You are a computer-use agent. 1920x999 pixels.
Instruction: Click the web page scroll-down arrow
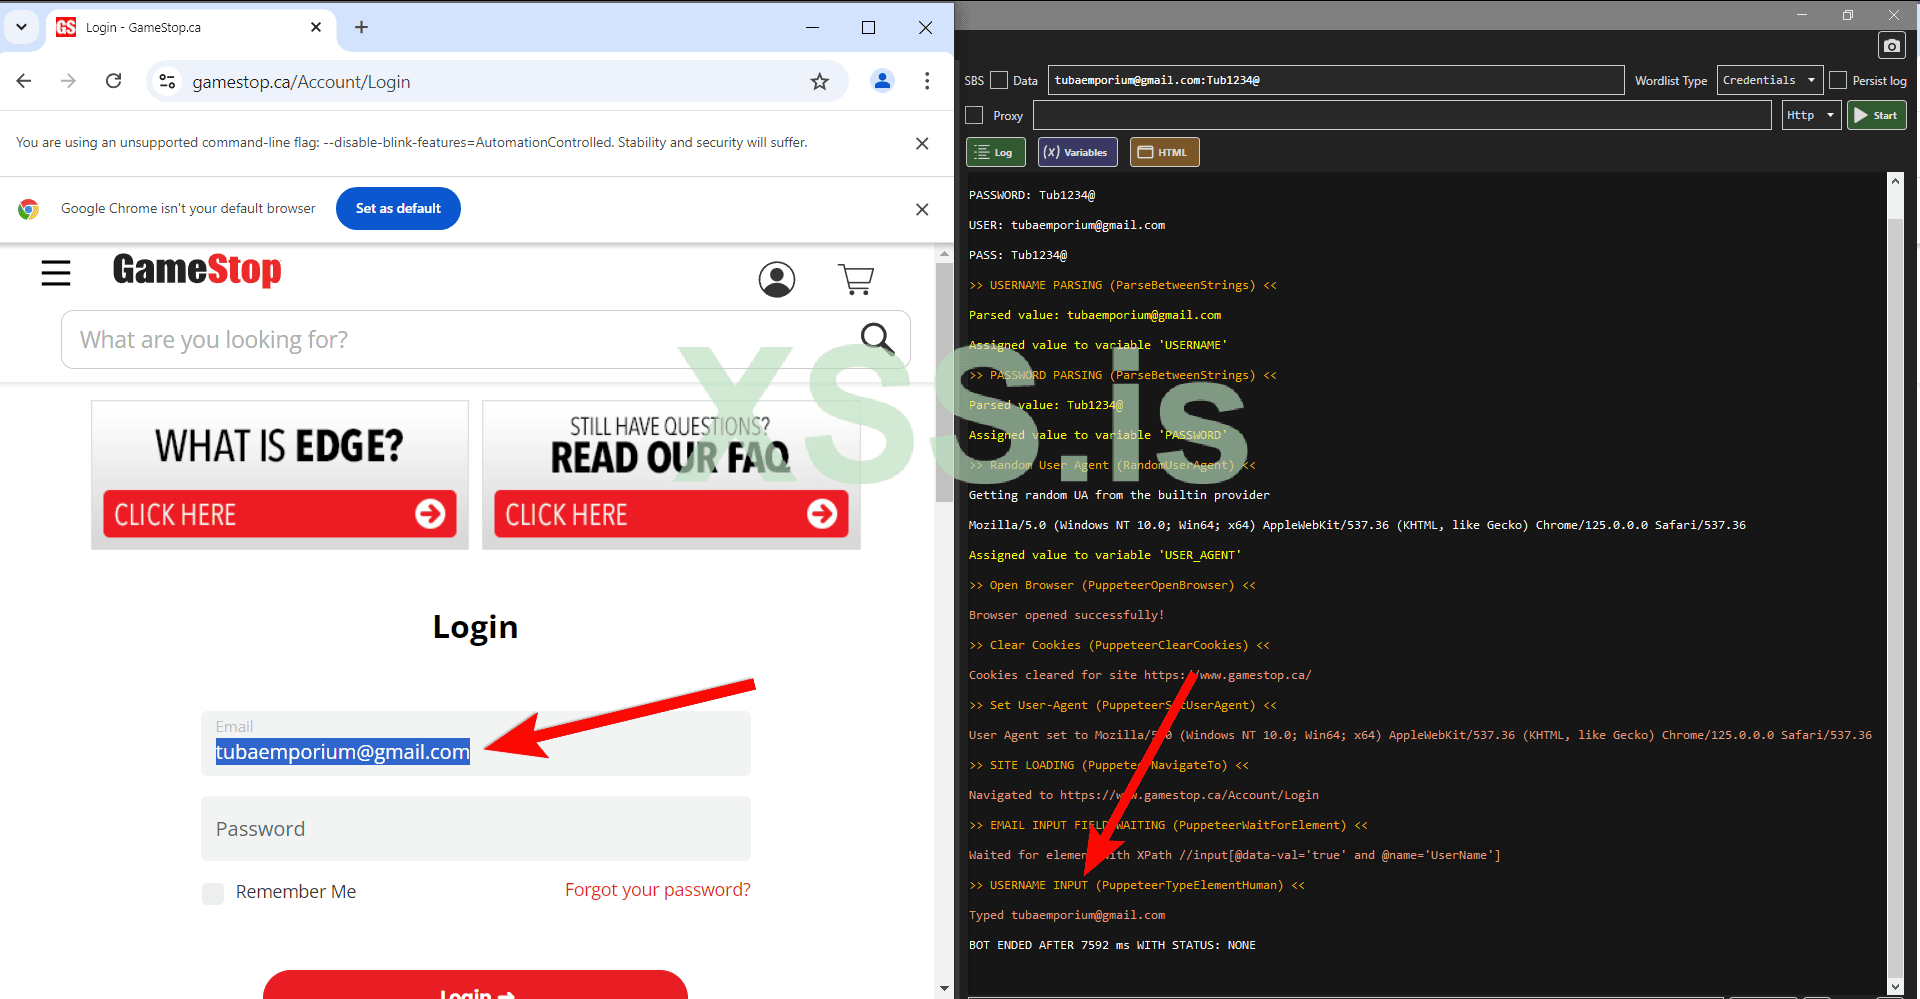[x=944, y=988]
